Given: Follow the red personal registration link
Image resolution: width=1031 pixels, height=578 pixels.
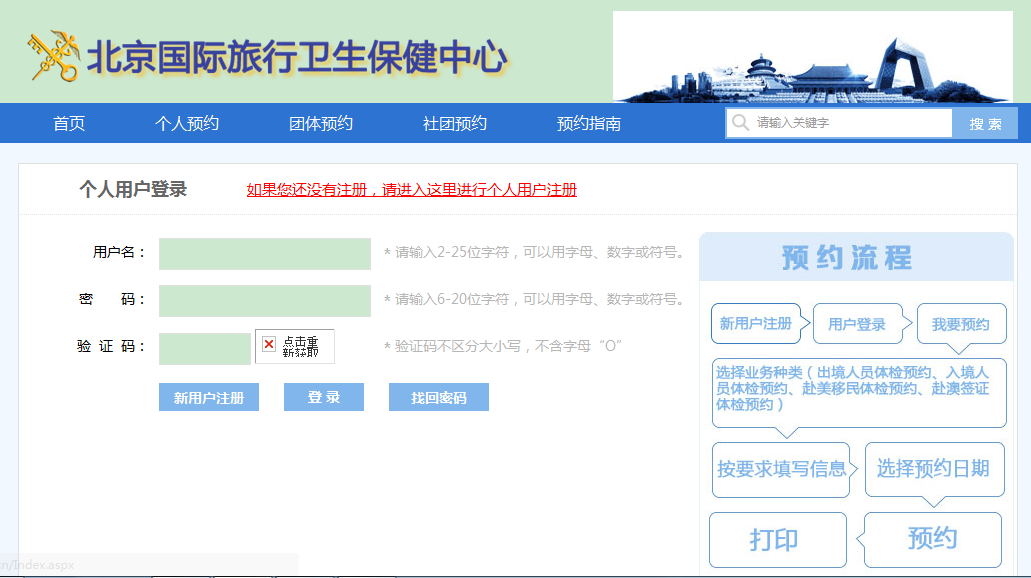Looking at the screenshot, I should 412,190.
